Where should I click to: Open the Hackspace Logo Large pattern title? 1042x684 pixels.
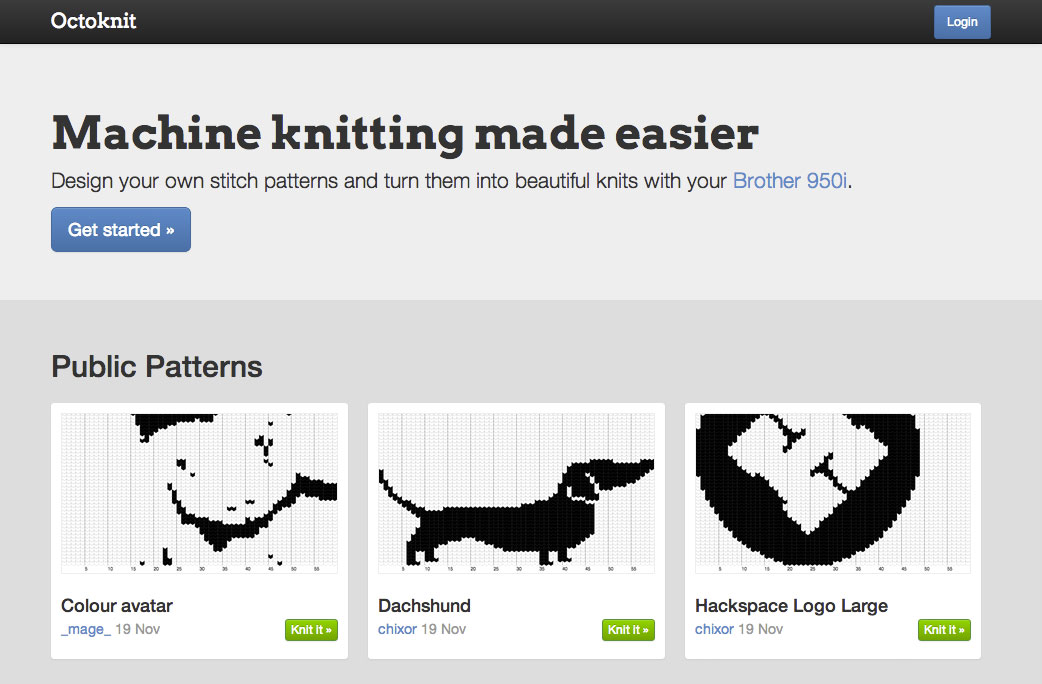point(791,605)
